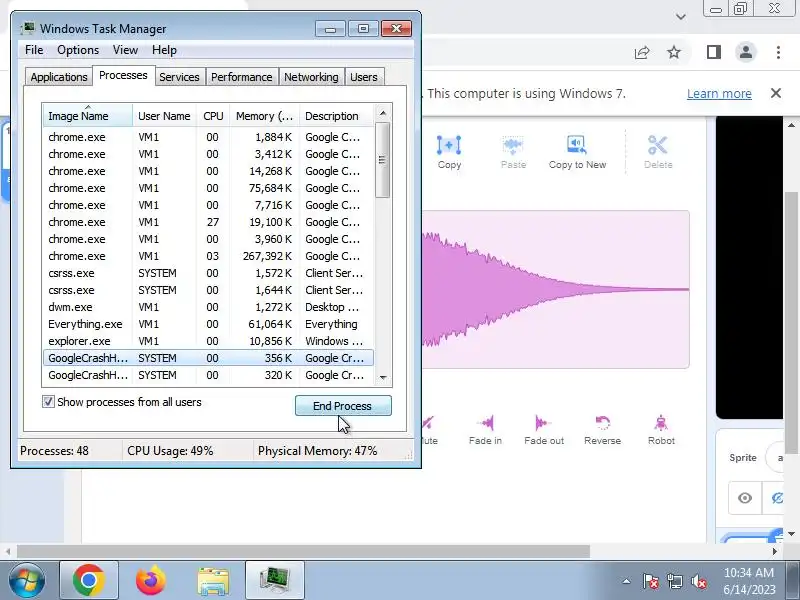Open the Chrome side panel icon
The image size is (800, 600).
point(714,52)
